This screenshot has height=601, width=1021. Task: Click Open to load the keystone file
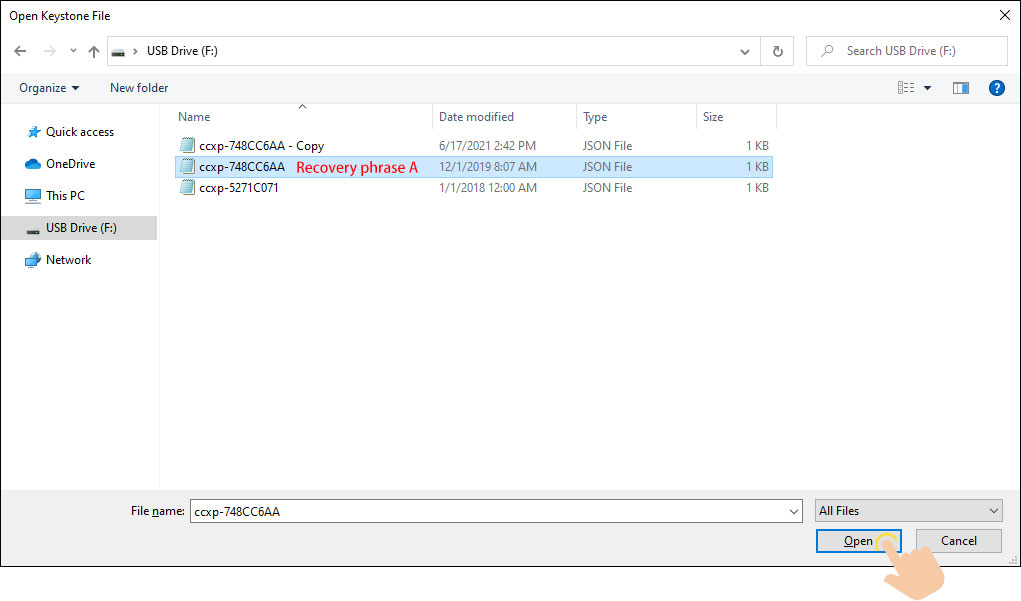(858, 540)
